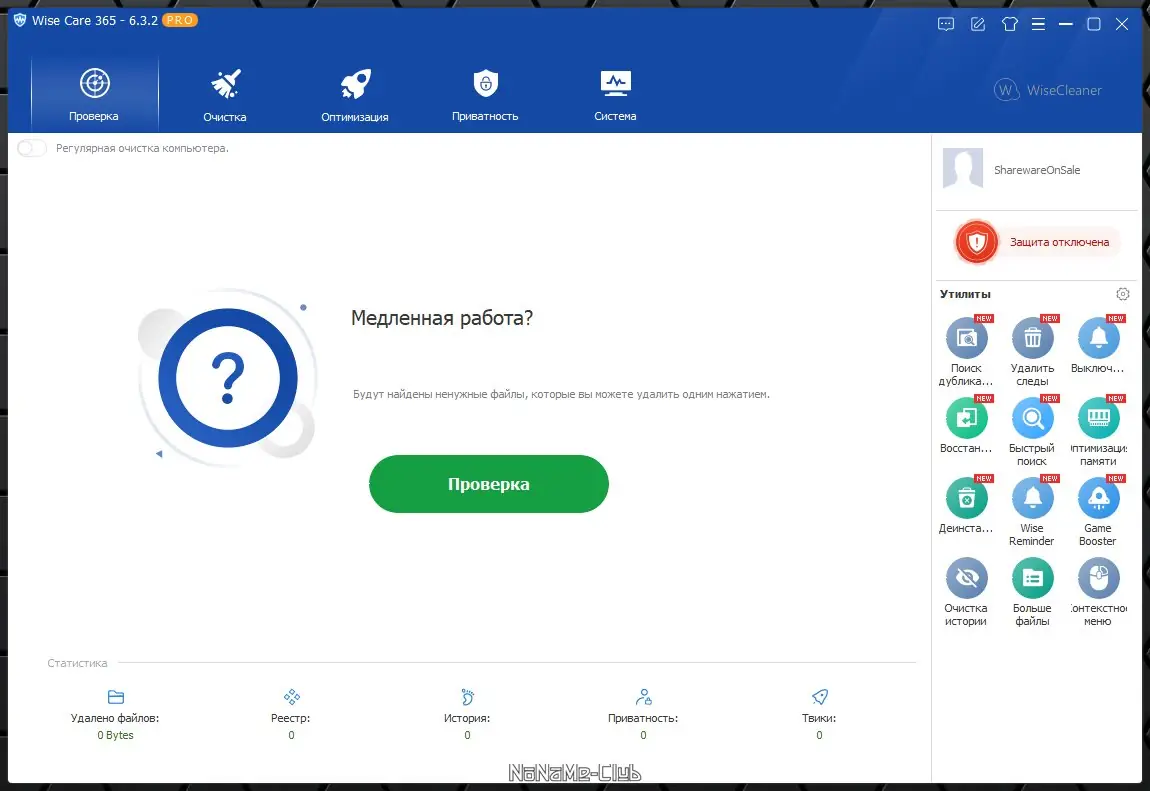Open the theme/skin selector icon
The height and width of the screenshot is (791, 1150).
pos(1010,23)
